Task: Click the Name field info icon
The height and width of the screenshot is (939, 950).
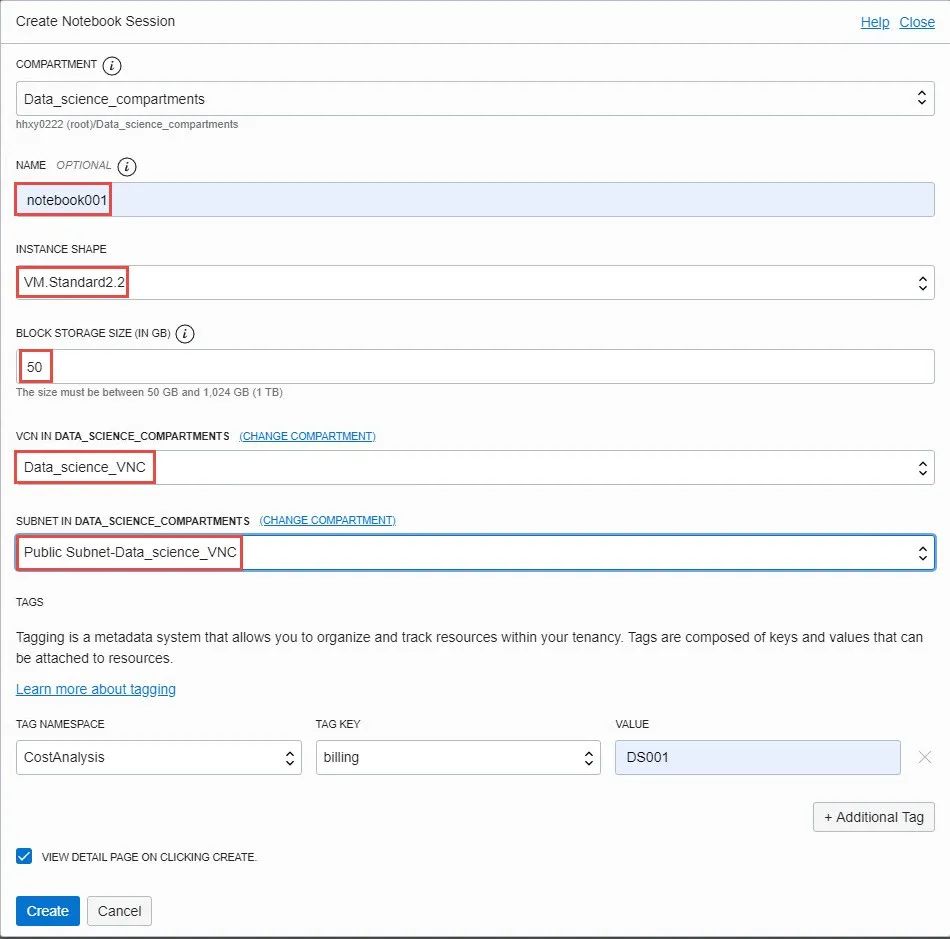Action: [x=128, y=167]
